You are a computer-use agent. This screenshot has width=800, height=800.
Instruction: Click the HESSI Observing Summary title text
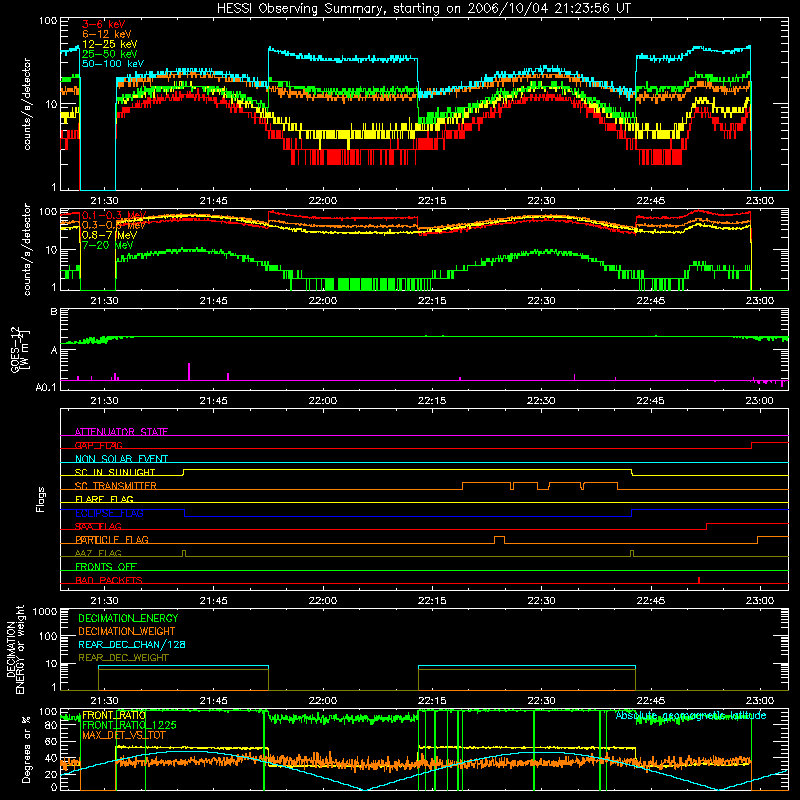pyautogui.click(x=423, y=9)
